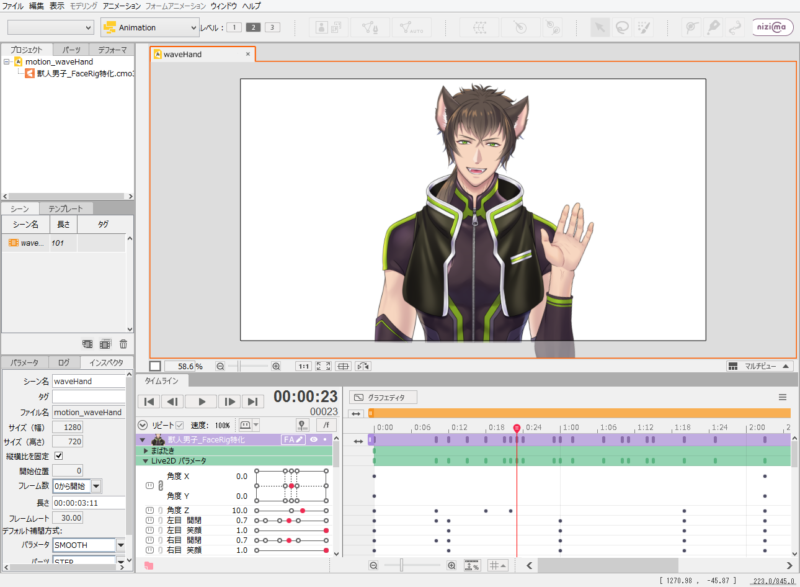The image size is (800, 587).
Task: Click the warp deformer creation icon
Action: (480, 28)
